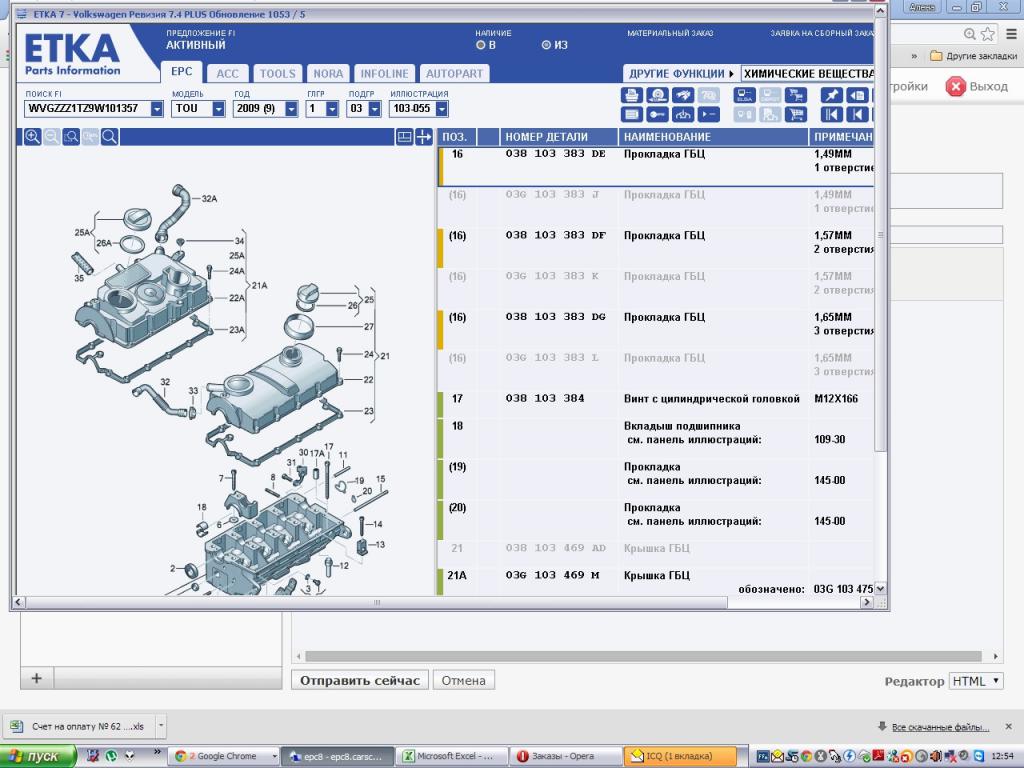Screen dimensions: 1024x768
Task: Open the shopping cart icon in the bottom toolbar row
Action: 795,115
